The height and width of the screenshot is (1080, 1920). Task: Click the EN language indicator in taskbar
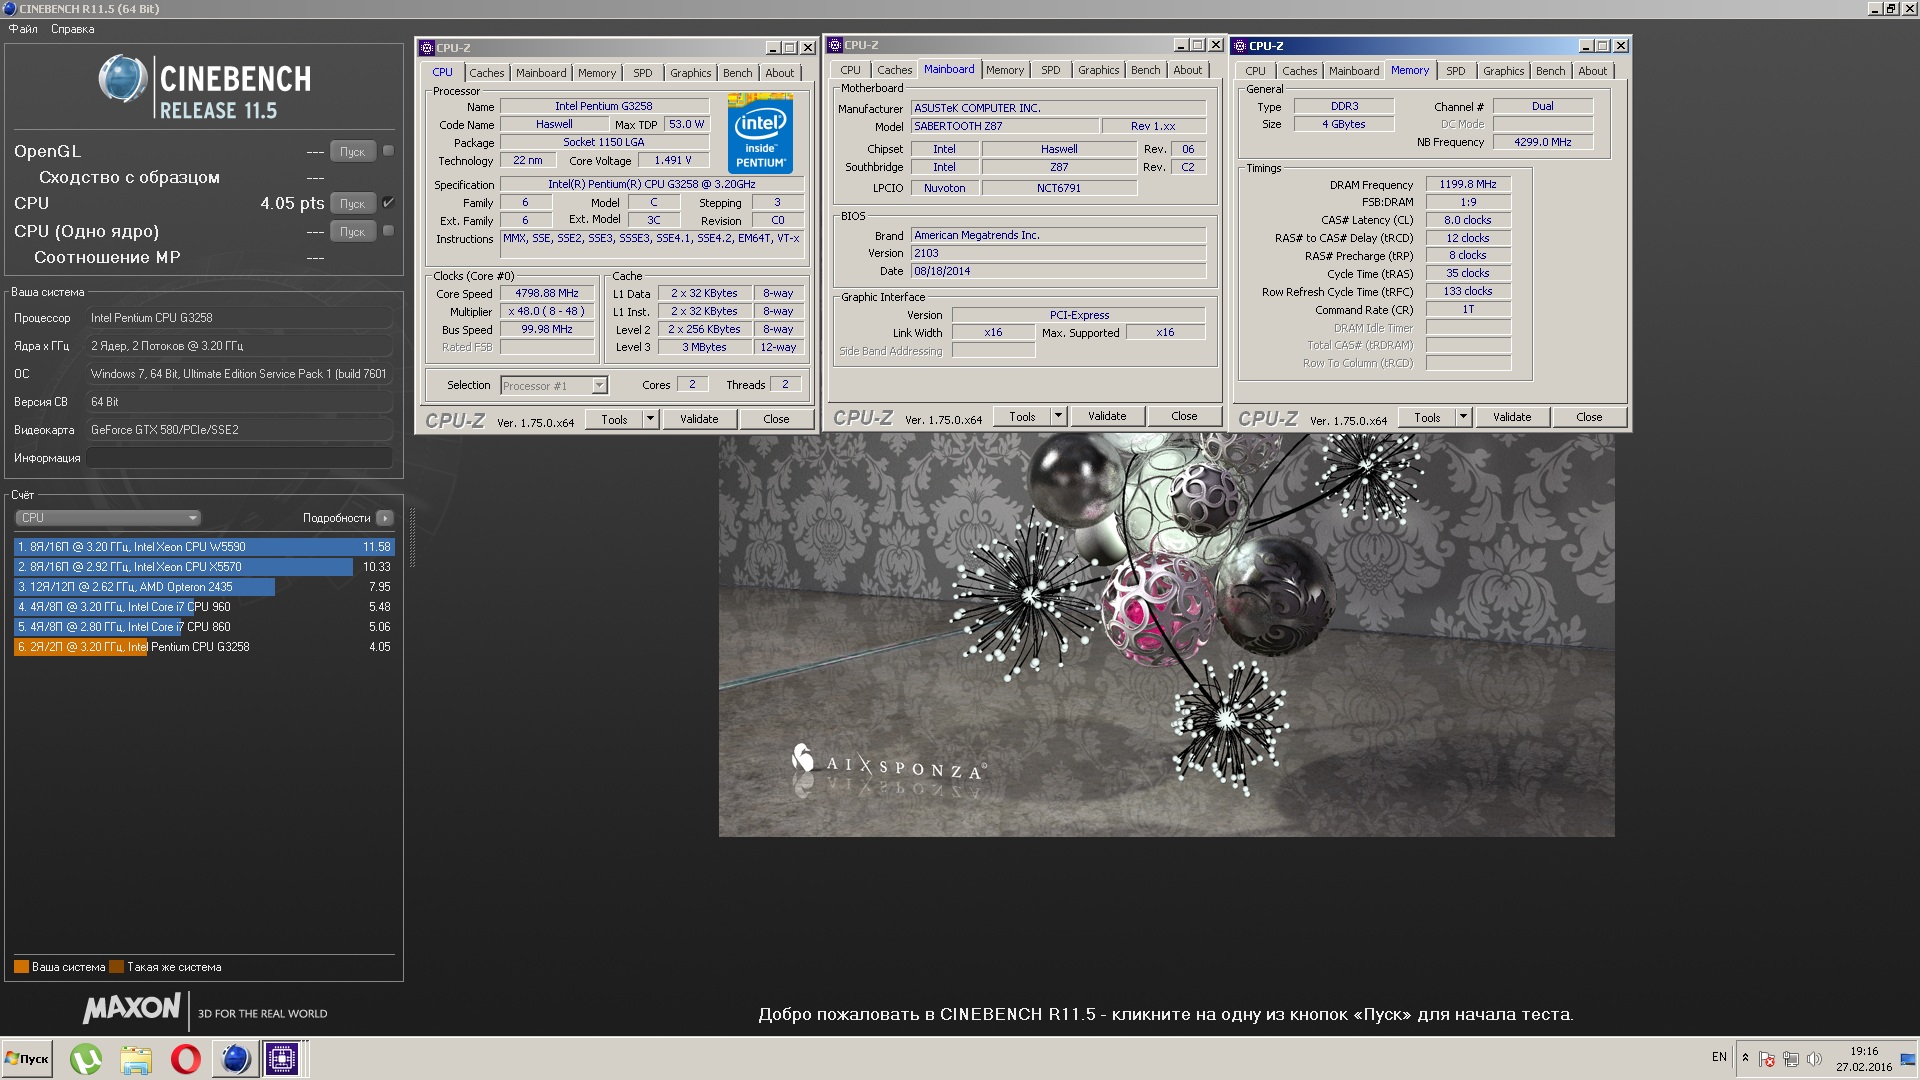[1719, 1057]
